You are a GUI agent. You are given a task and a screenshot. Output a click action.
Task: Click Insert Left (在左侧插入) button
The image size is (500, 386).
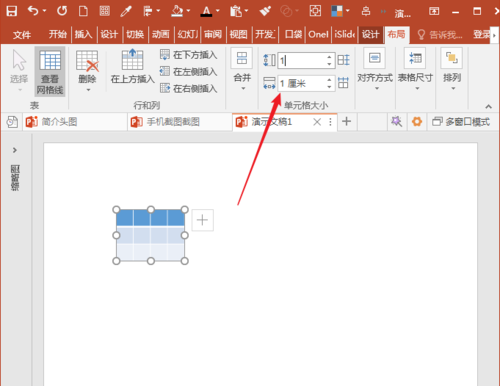(x=189, y=71)
